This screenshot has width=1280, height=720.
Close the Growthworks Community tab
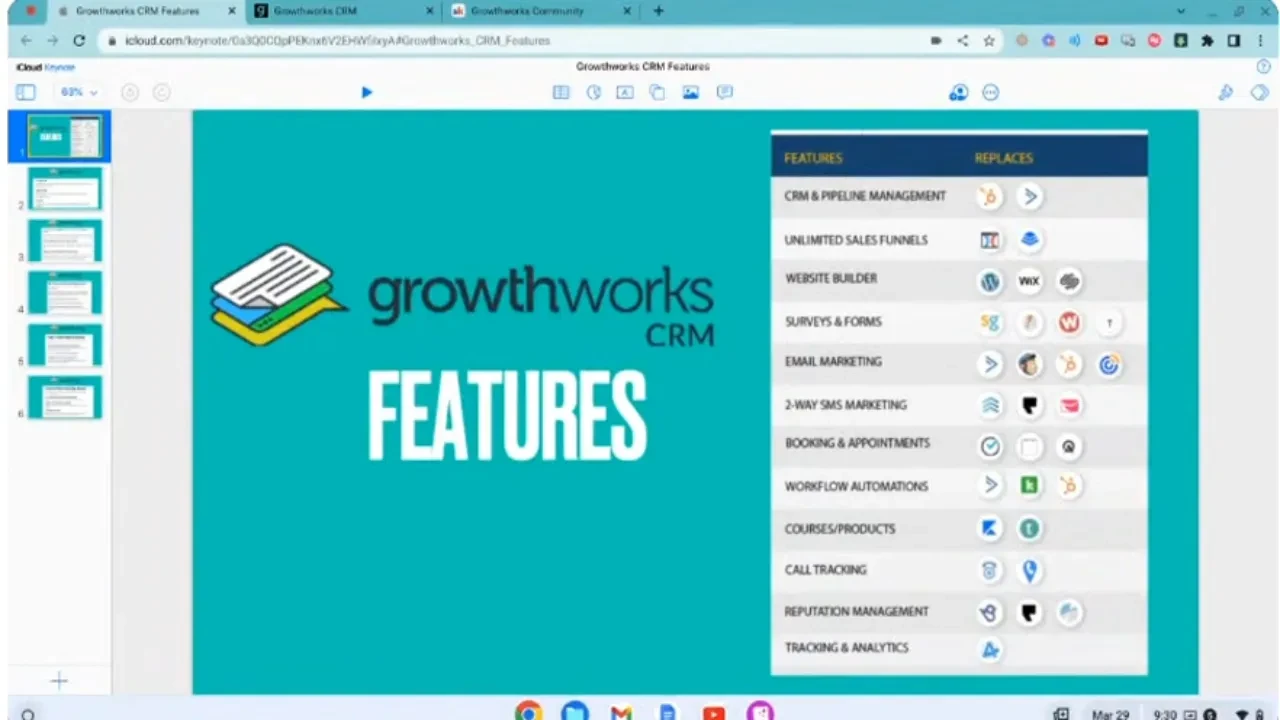tap(627, 11)
